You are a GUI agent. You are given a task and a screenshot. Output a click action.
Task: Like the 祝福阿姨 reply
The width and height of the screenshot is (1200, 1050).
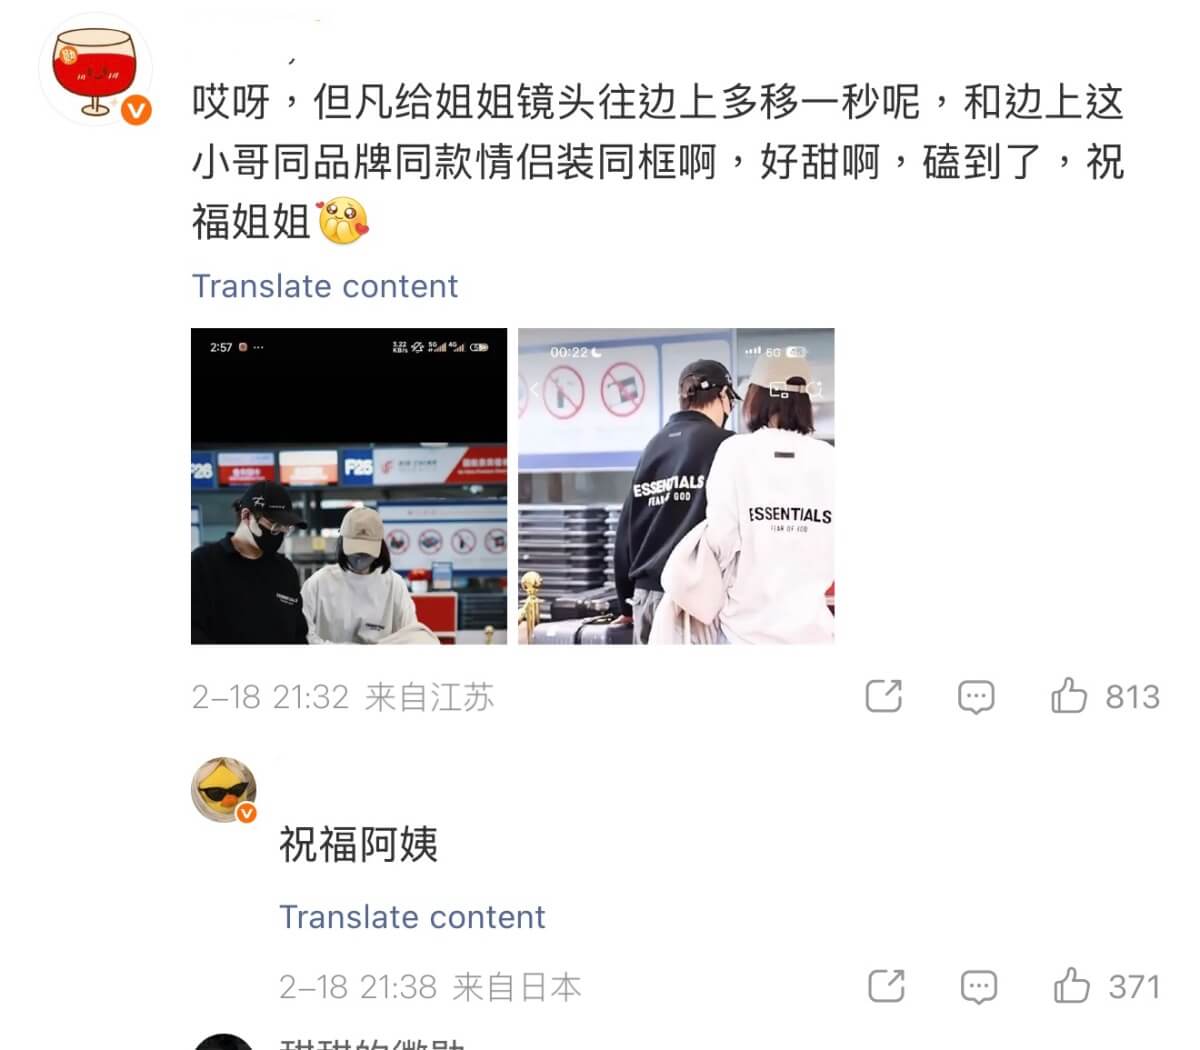tap(1071, 986)
